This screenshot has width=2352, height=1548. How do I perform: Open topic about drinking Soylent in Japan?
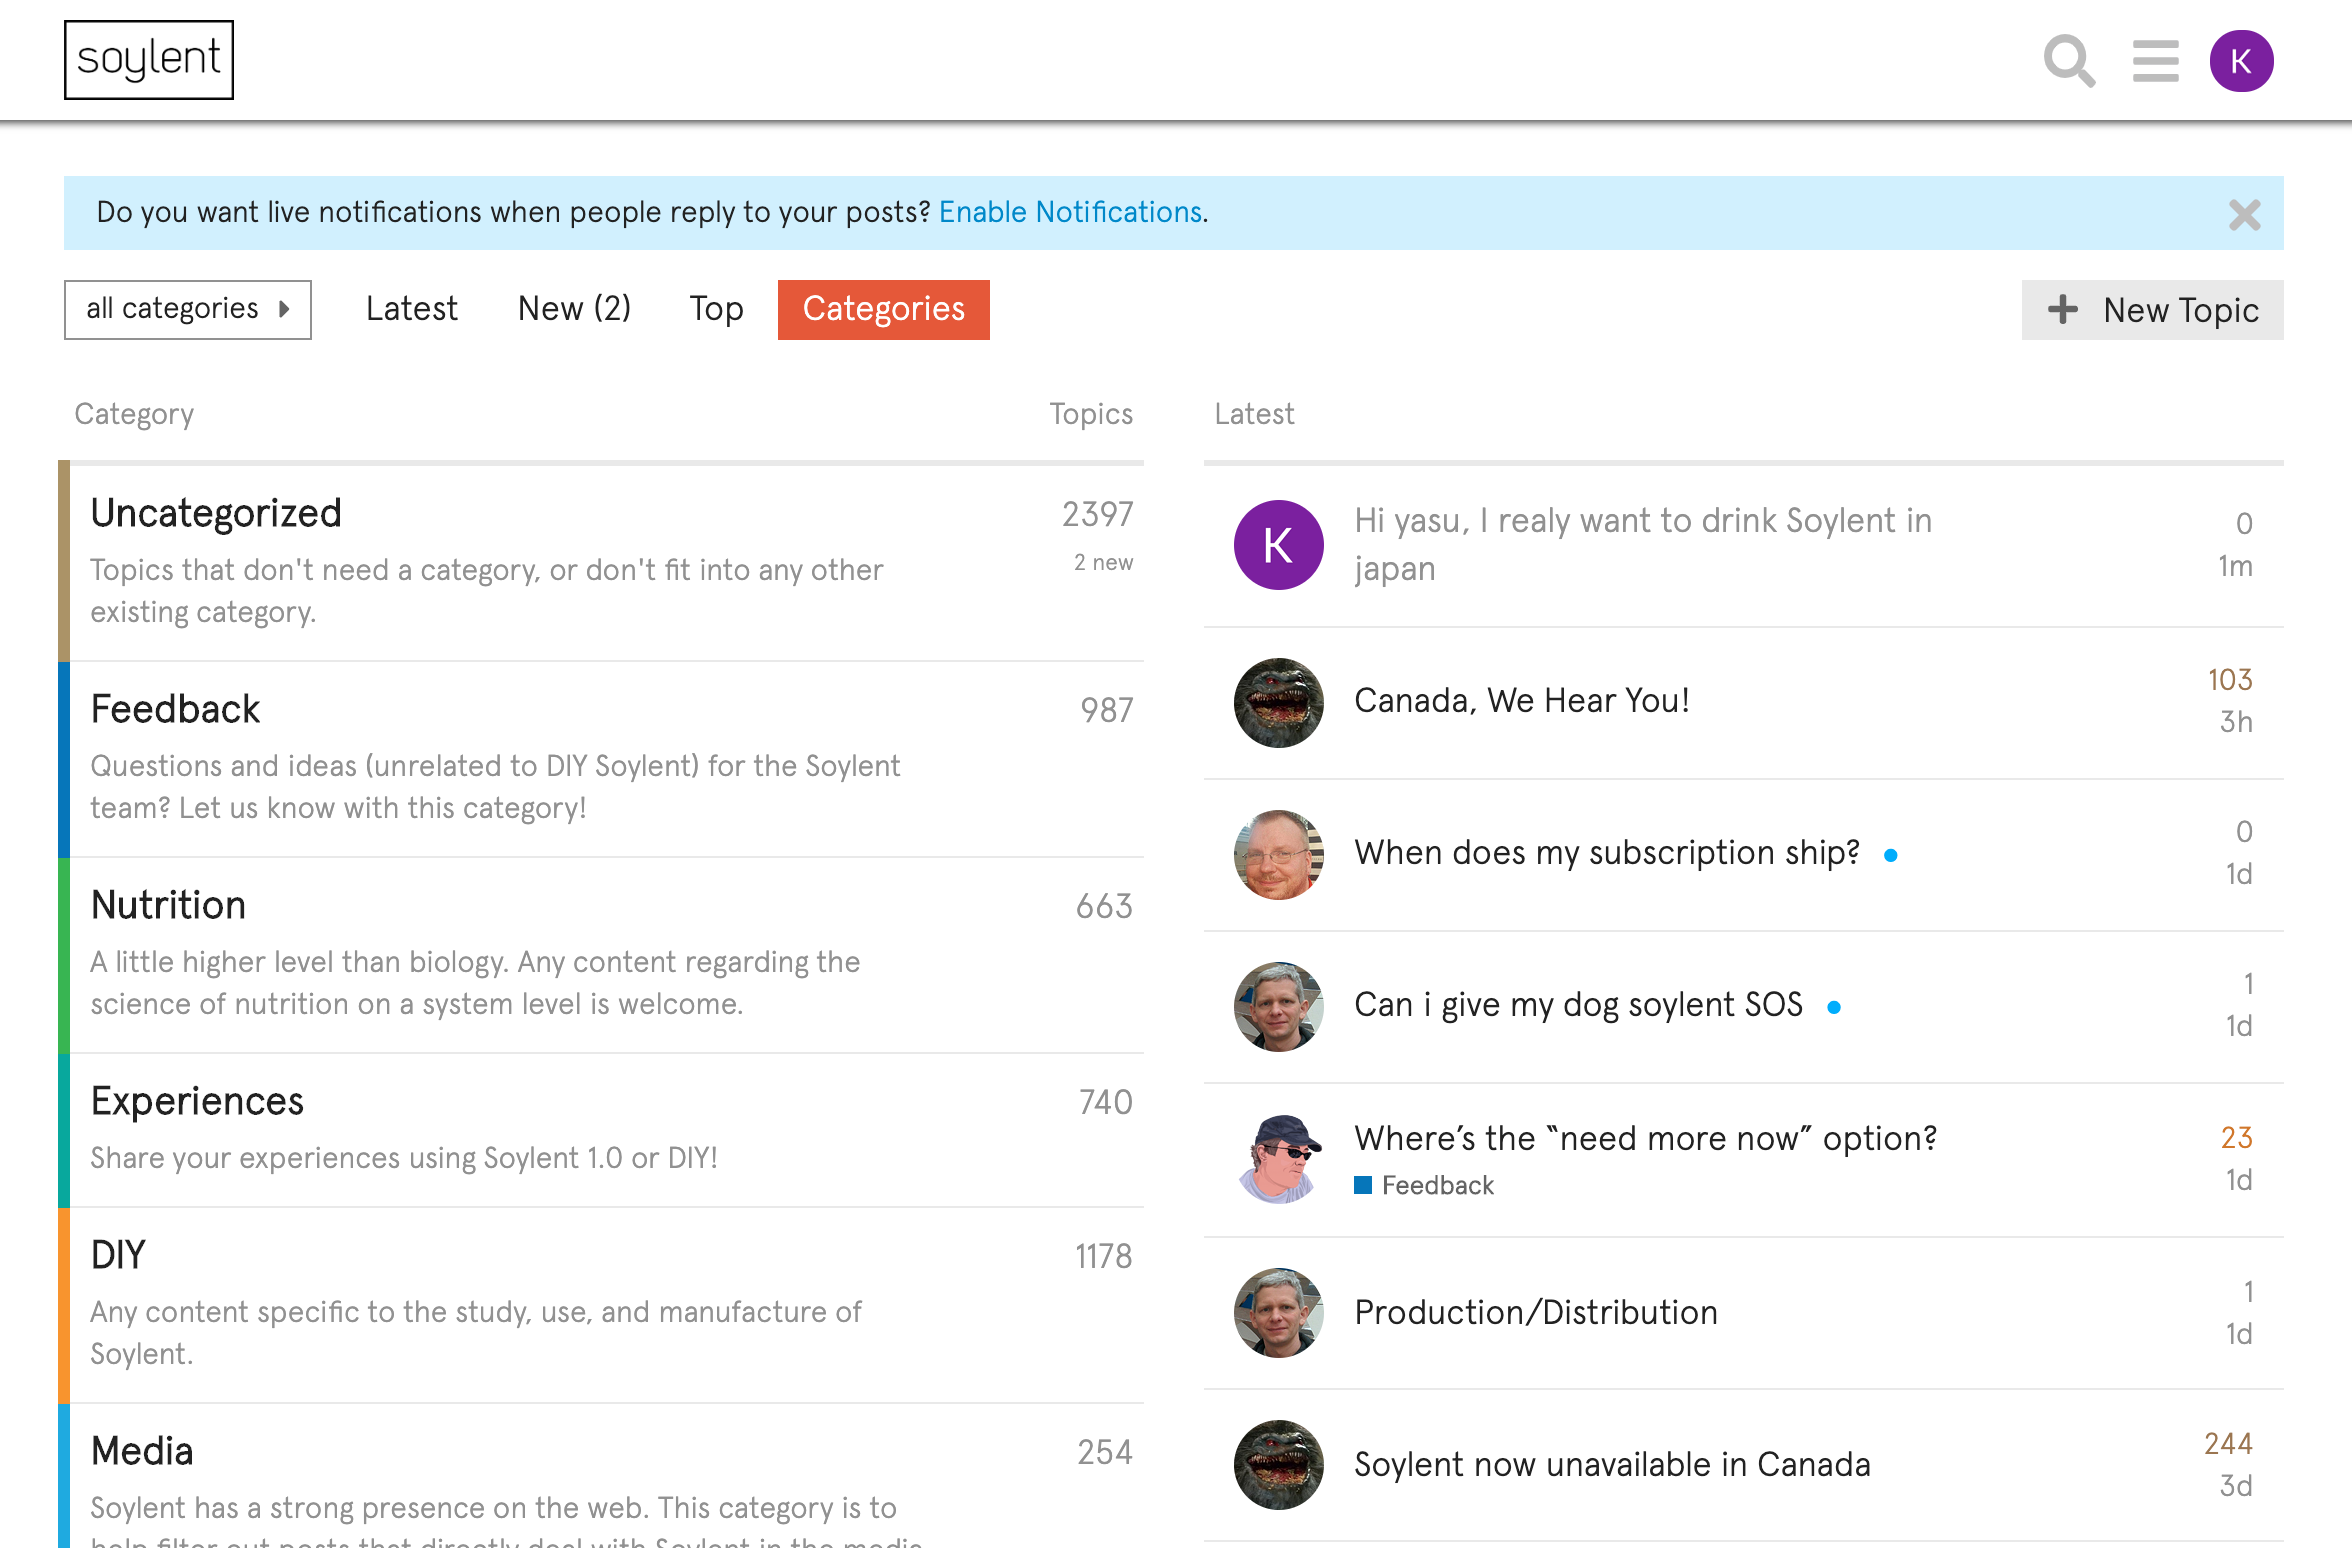tap(1643, 544)
